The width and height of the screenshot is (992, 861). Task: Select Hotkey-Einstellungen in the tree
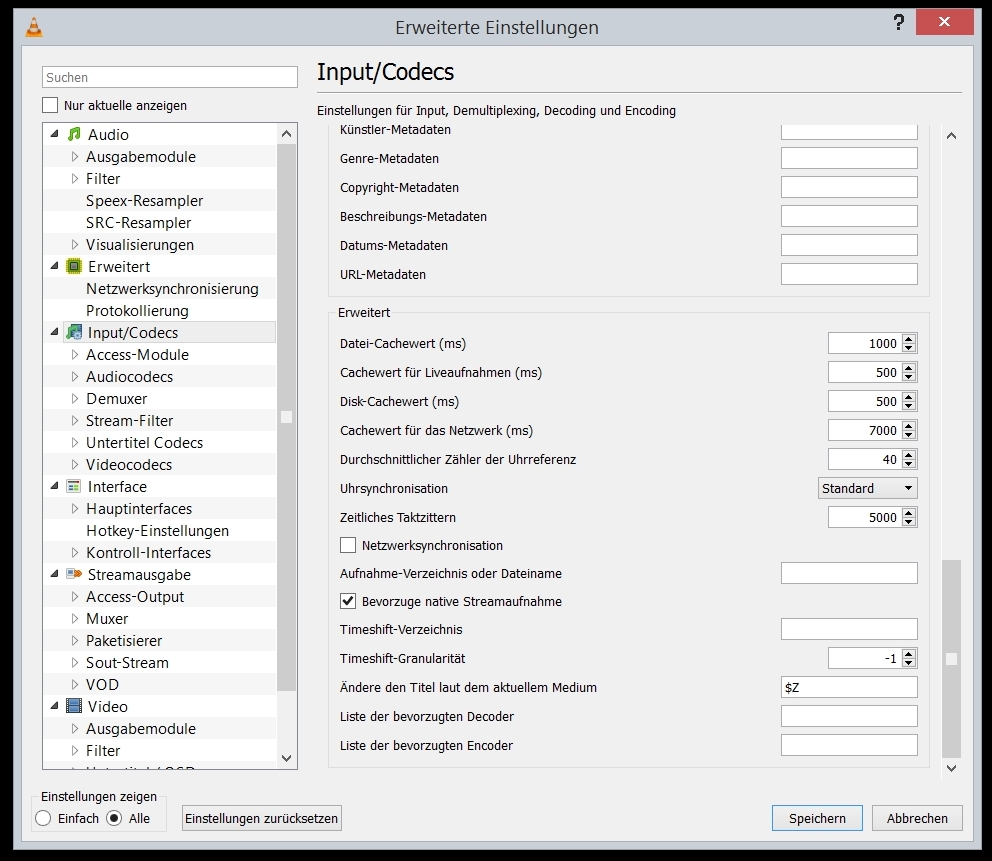(x=158, y=531)
